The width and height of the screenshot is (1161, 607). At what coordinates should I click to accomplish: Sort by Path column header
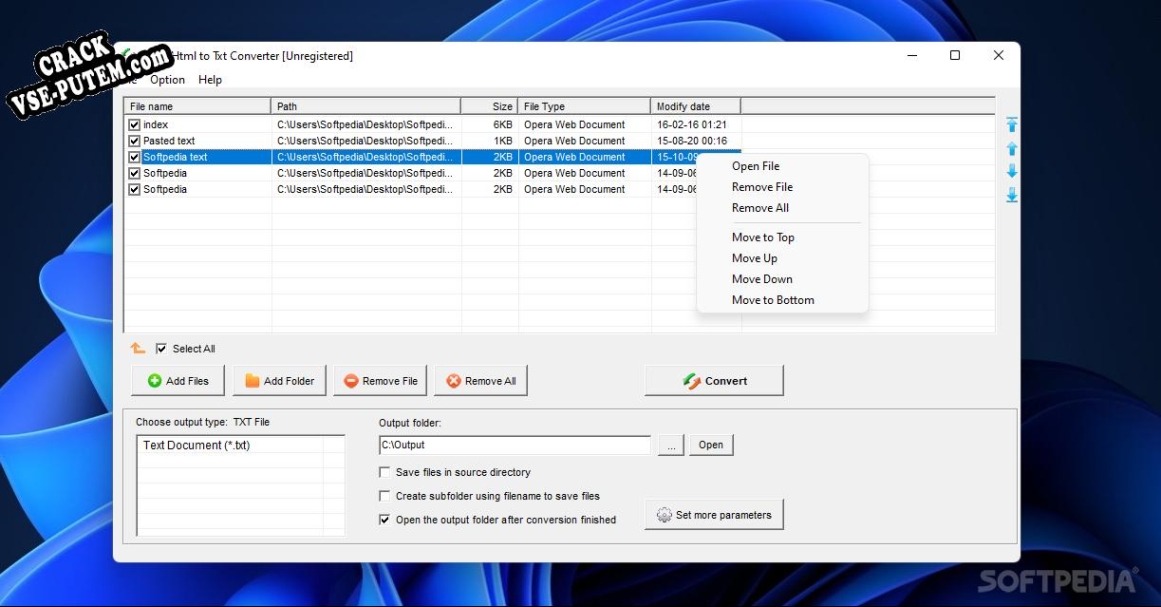coord(365,106)
